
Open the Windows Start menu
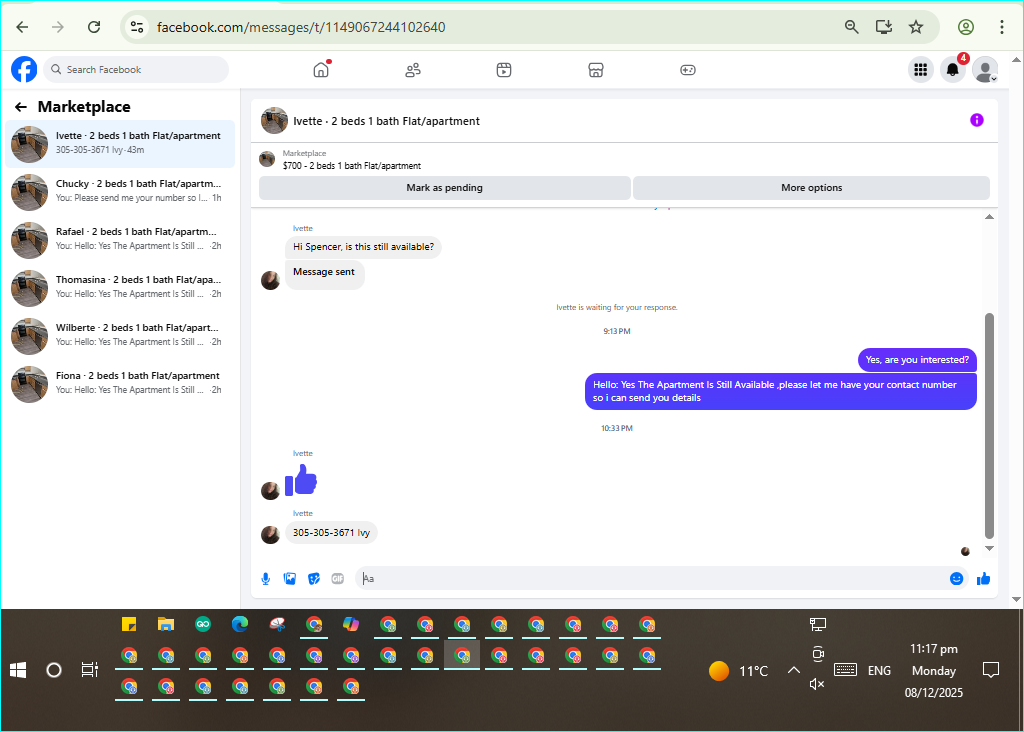[18, 670]
